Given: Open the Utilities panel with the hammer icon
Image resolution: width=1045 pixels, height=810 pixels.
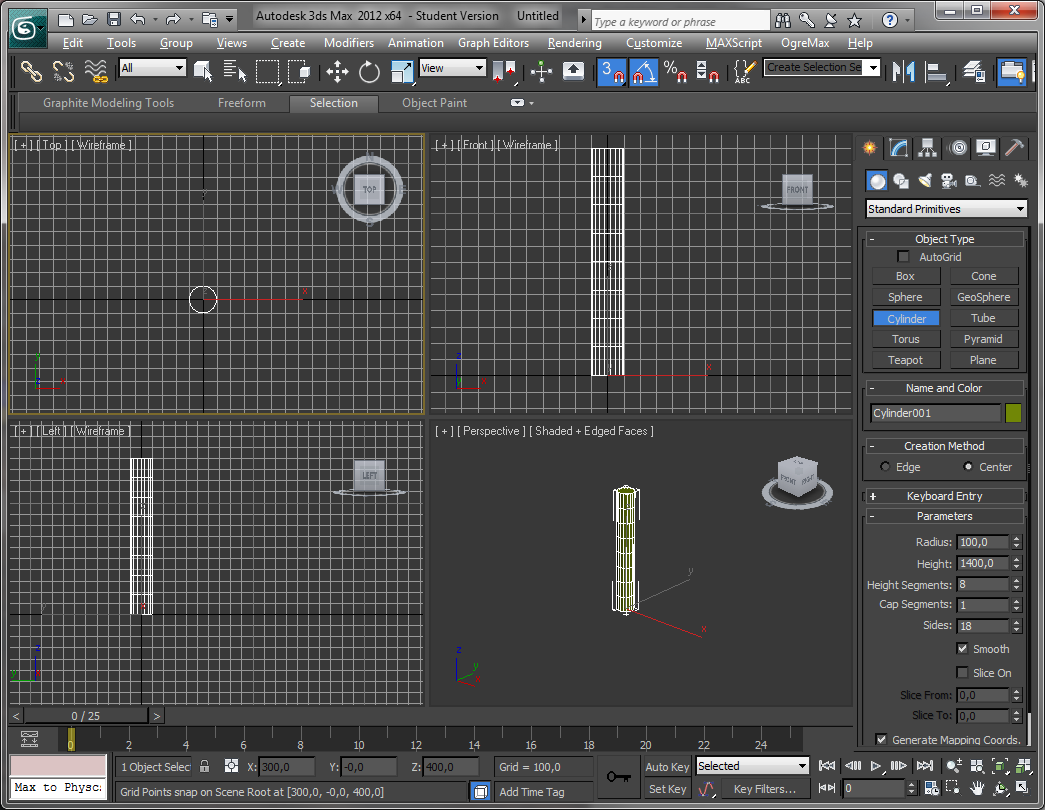Looking at the screenshot, I should 1013,148.
